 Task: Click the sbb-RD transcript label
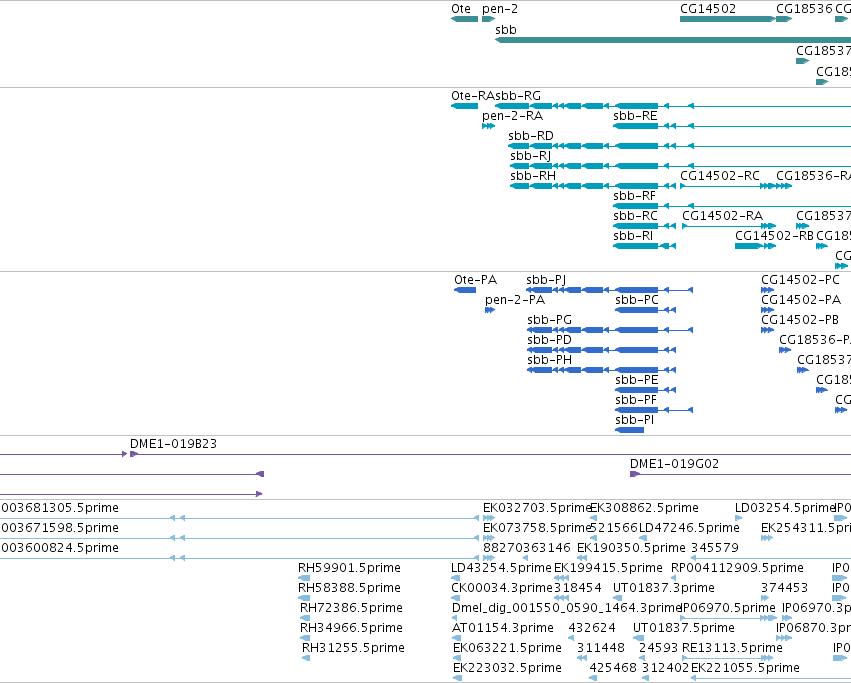(531, 136)
